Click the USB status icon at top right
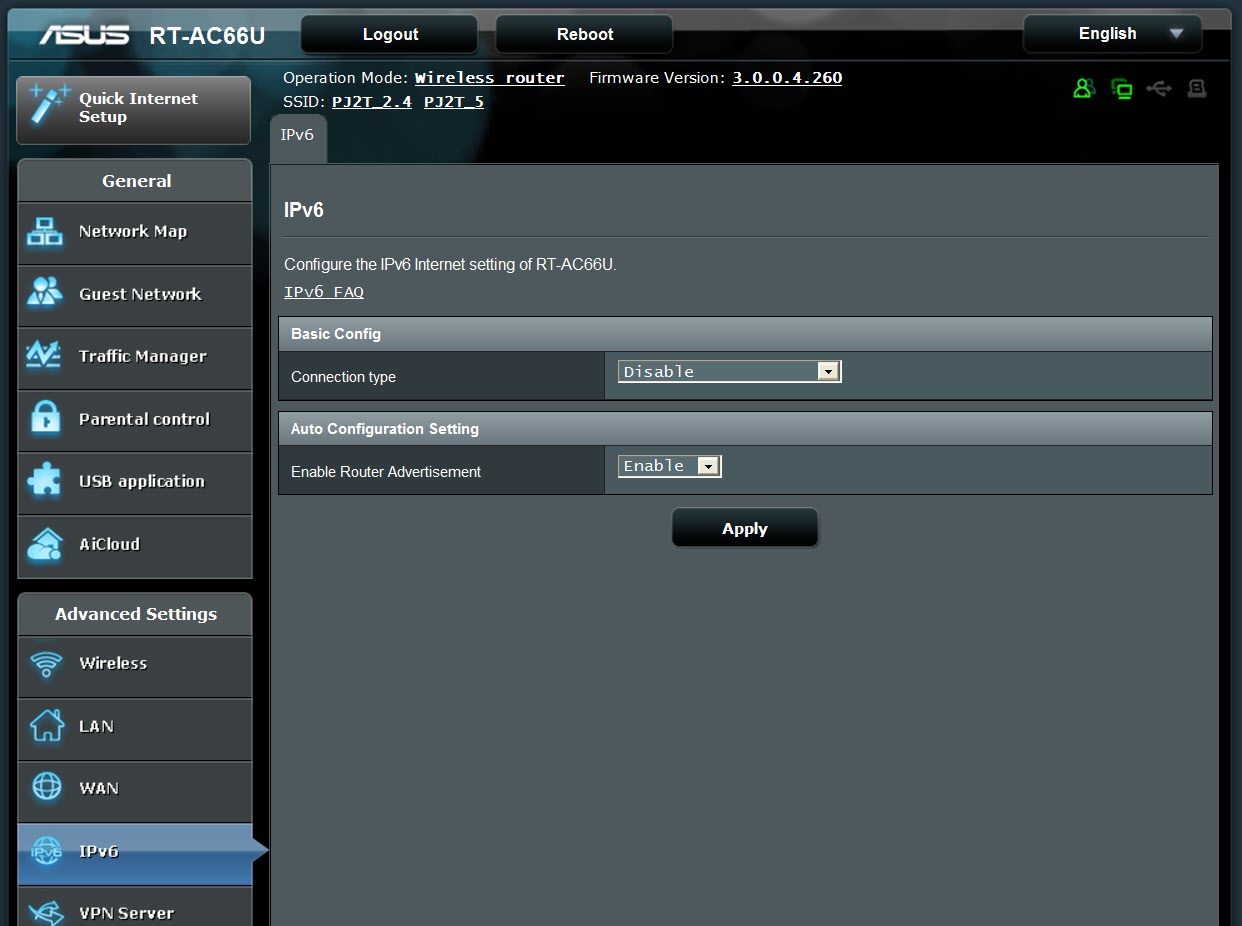Image resolution: width=1242 pixels, height=926 pixels. [x=1159, y=89]
